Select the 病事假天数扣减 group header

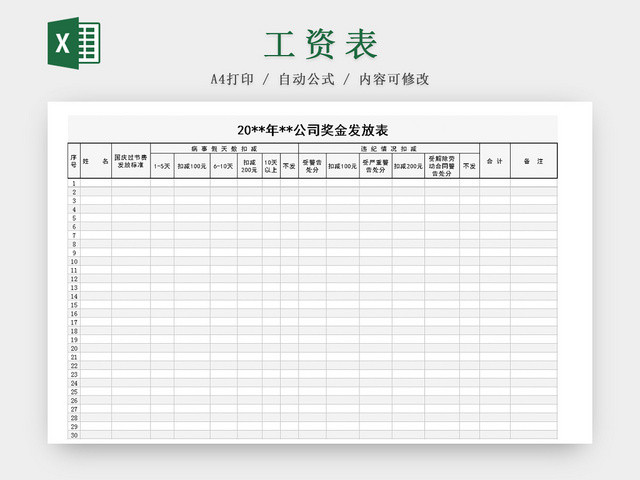point(224,149)
